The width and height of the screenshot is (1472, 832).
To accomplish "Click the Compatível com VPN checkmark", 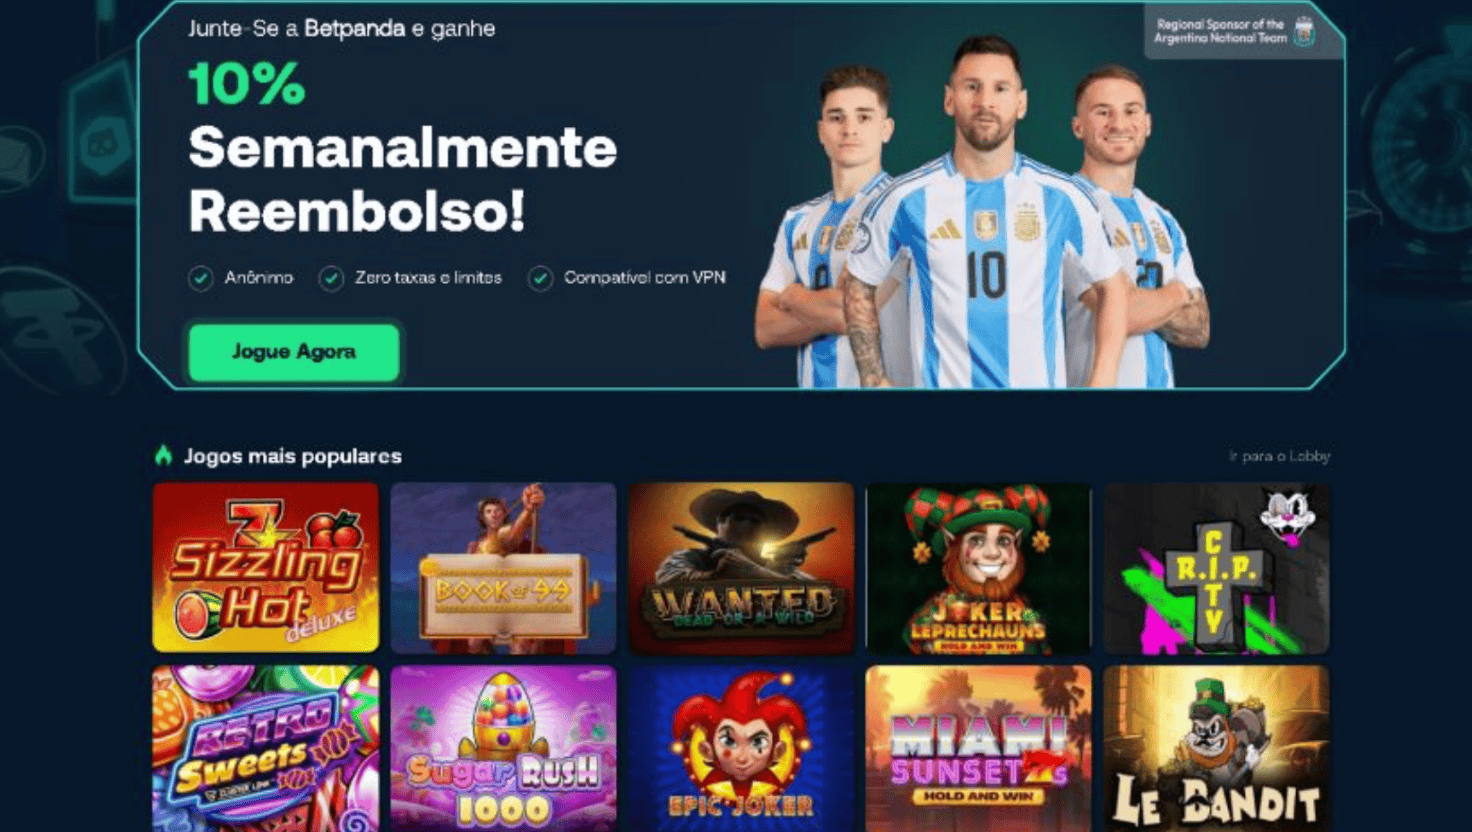I will tap(540, 278).
